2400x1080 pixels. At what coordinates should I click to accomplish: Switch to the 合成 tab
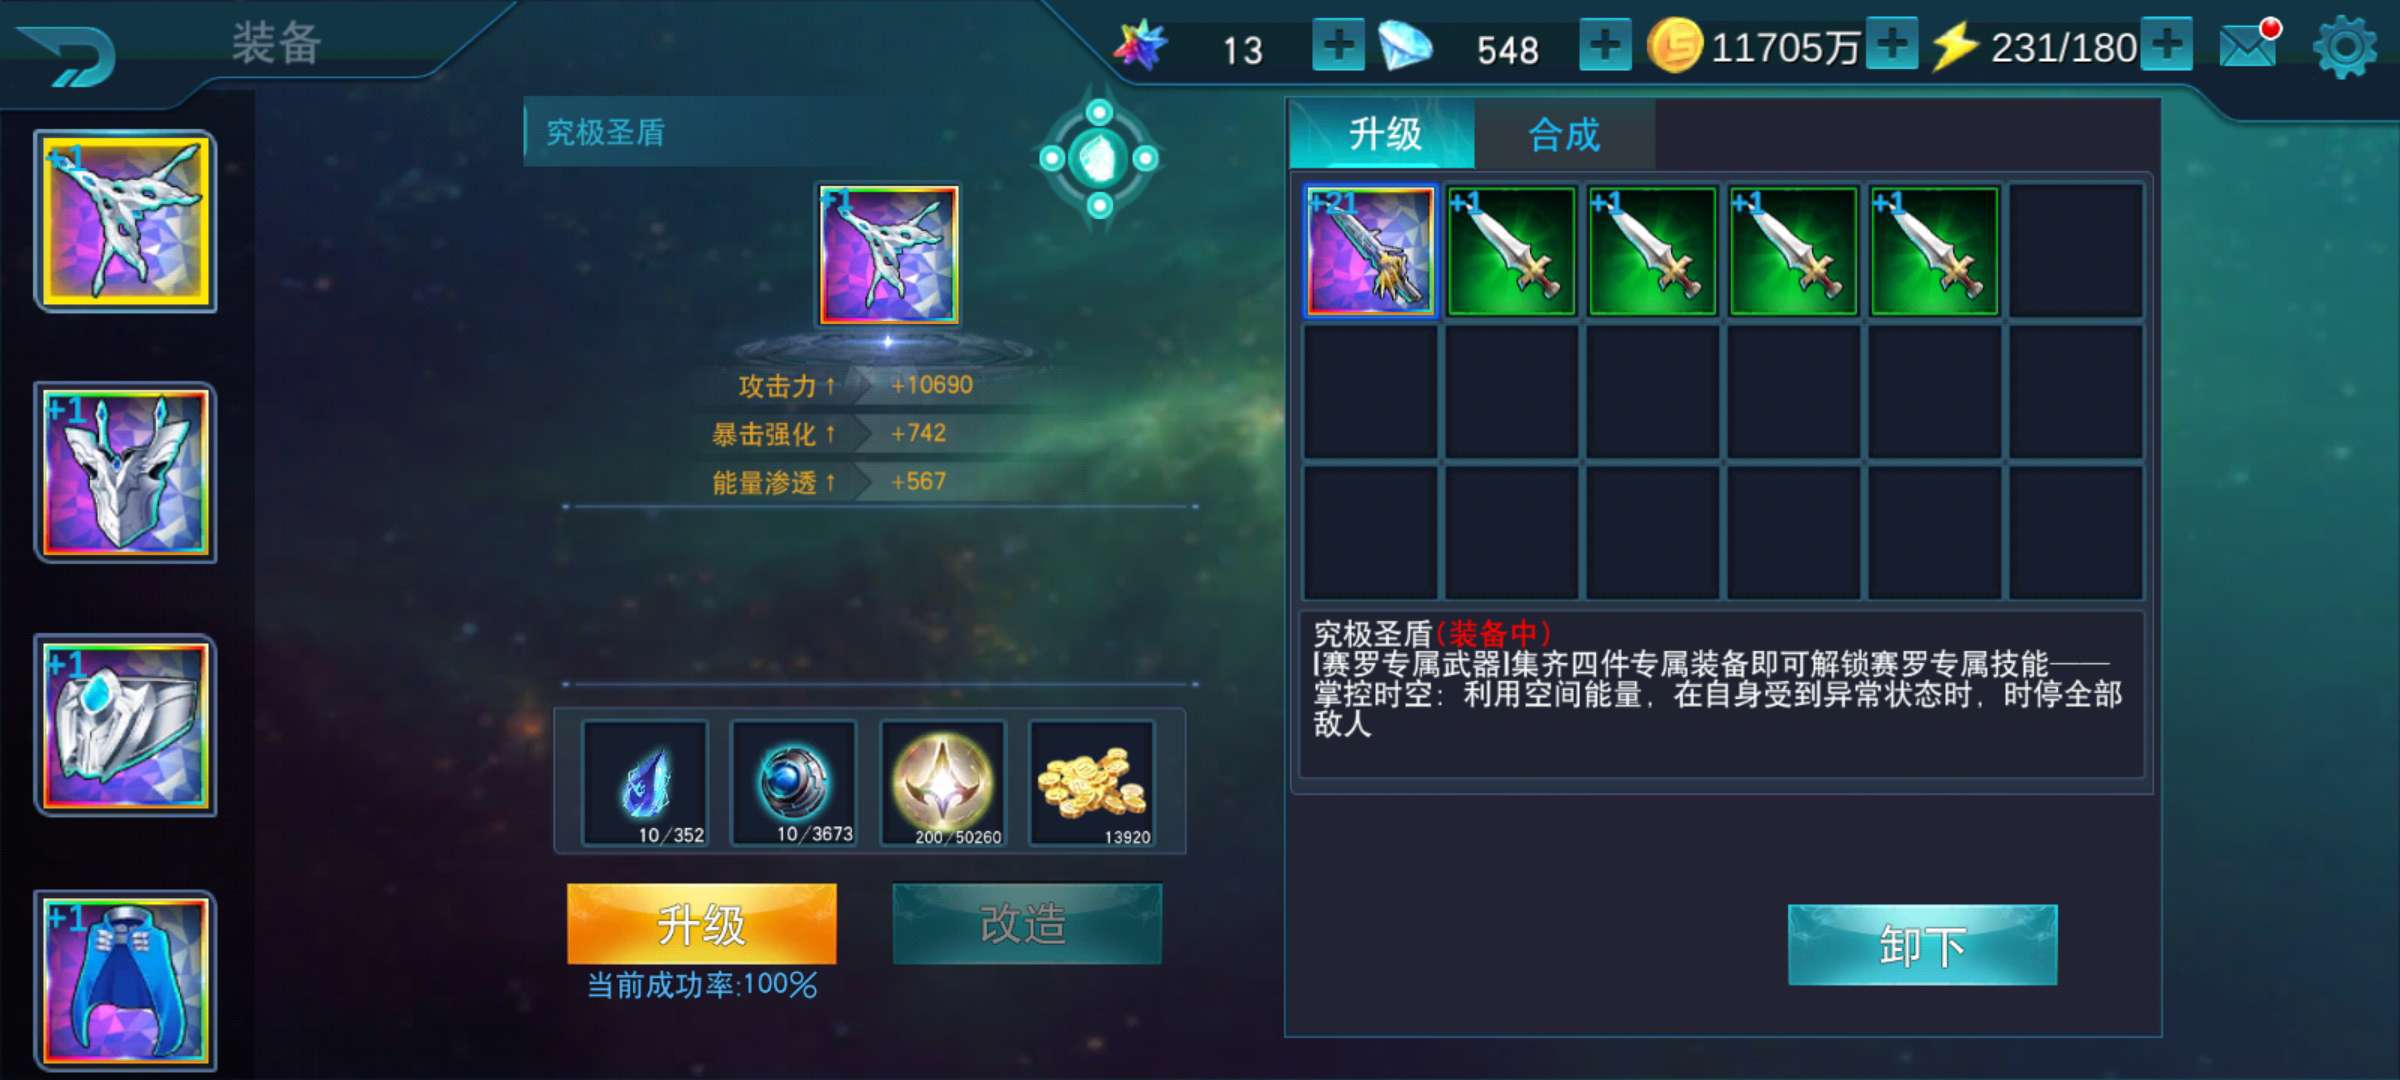(1564, 134)
